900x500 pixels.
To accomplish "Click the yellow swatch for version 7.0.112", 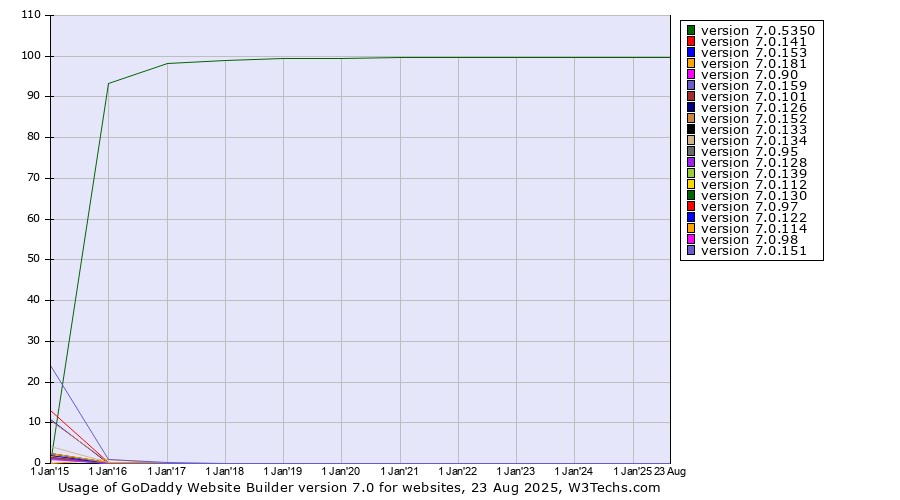I will click(691, 184).
